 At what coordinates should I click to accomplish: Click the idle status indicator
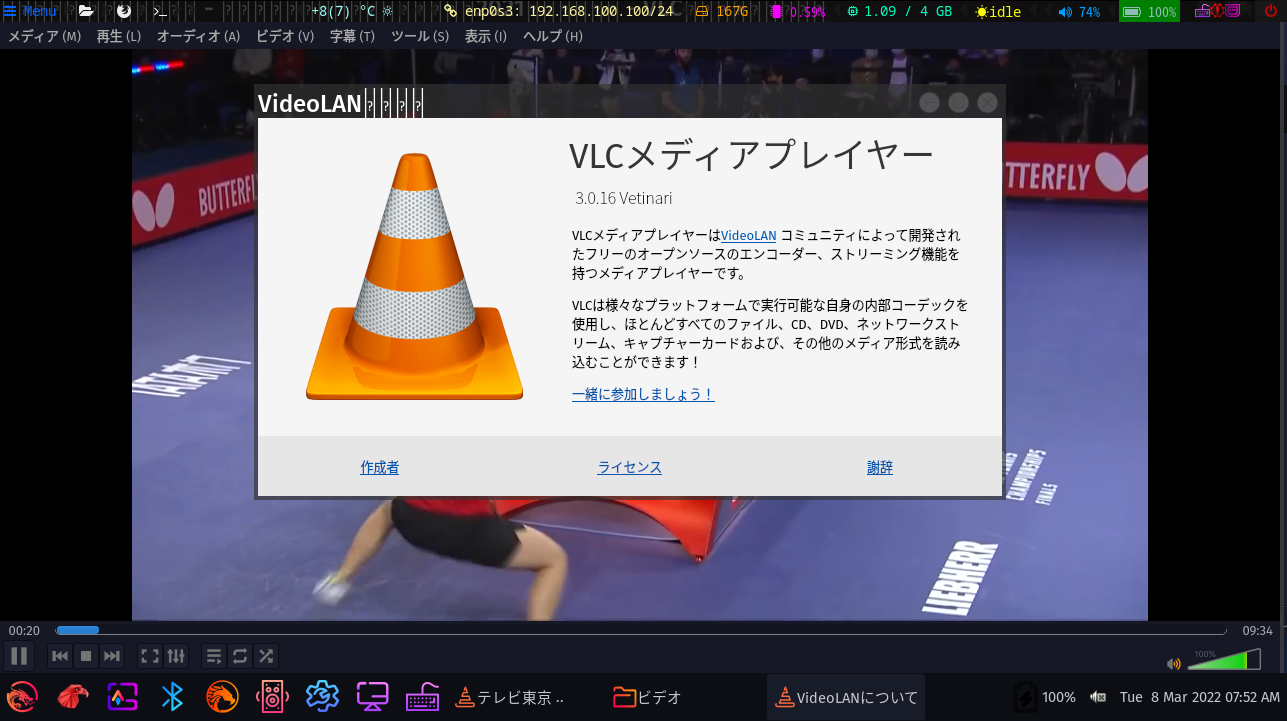998,12
